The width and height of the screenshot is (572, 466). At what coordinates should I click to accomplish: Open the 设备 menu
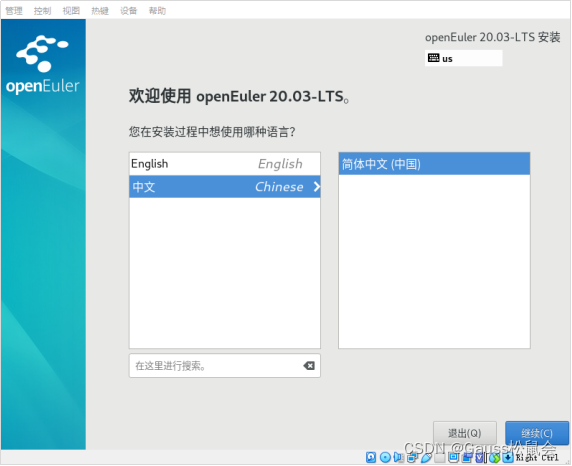point(128,11)
